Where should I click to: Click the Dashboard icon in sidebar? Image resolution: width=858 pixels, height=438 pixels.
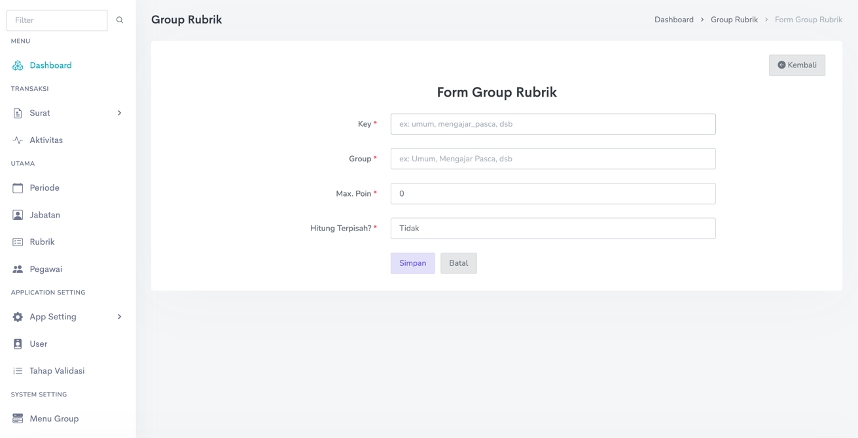pos(18,66)
